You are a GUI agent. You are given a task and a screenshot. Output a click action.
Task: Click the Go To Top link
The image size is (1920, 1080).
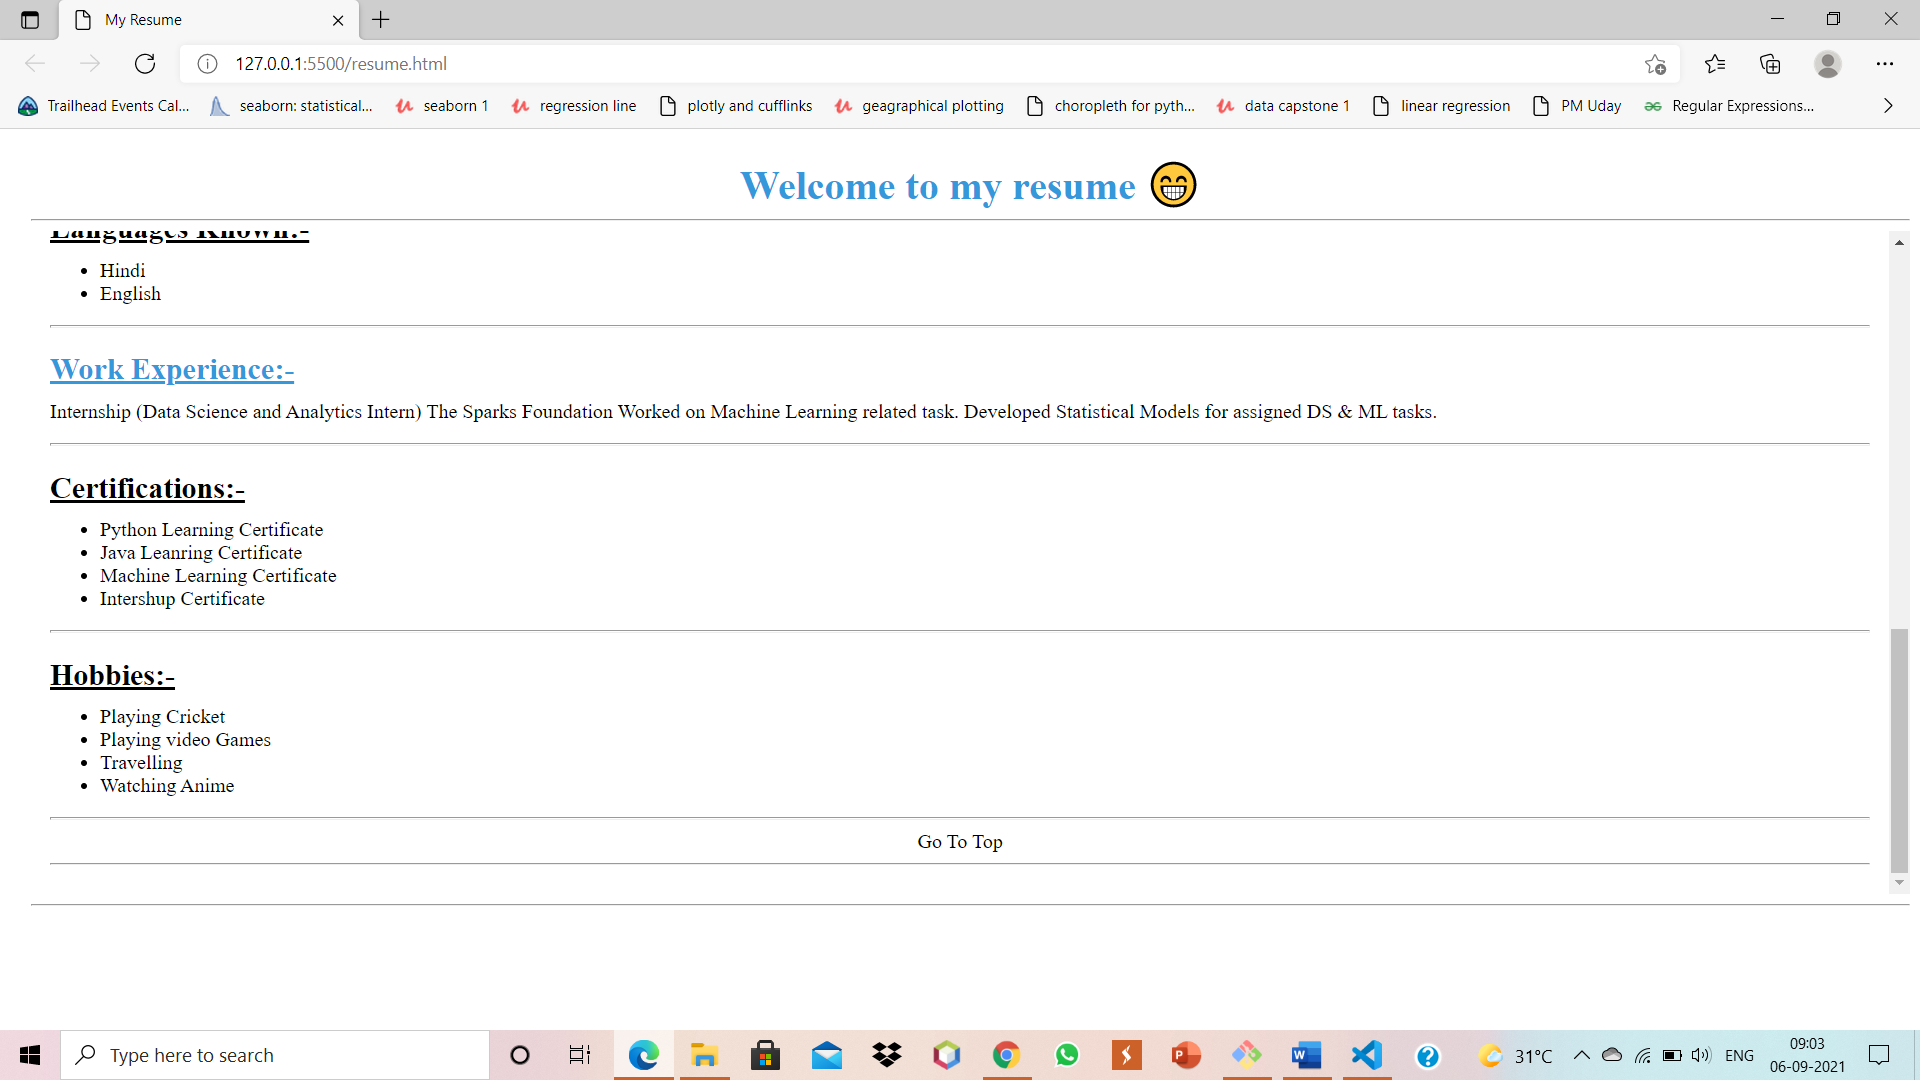tap(959, 841)
